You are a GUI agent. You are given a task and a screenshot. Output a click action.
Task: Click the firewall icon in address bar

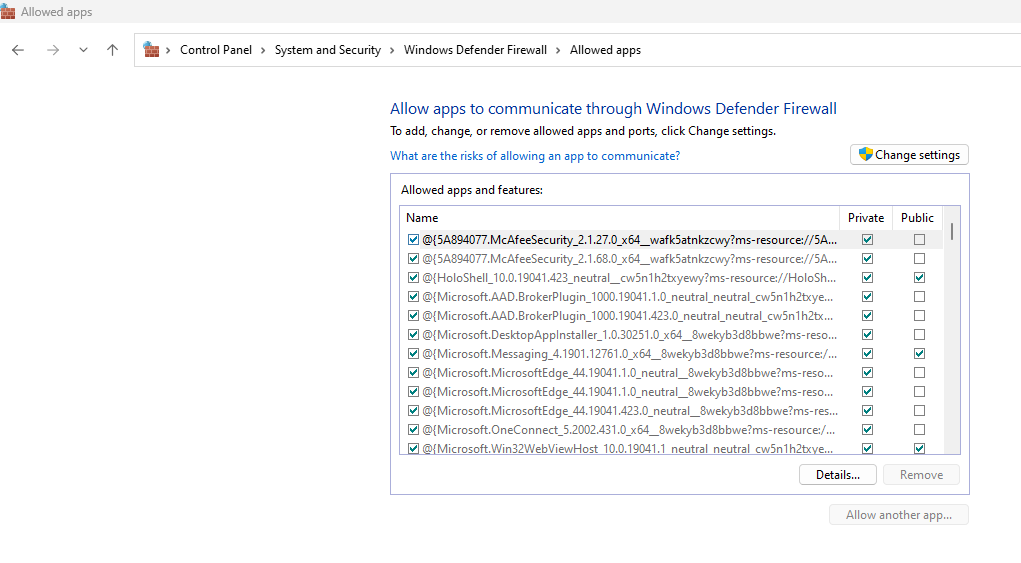pos(151,49)
